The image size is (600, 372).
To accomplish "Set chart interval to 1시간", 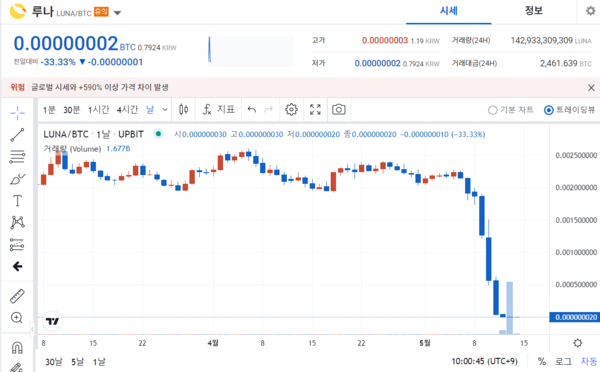I will click(99, 110).
